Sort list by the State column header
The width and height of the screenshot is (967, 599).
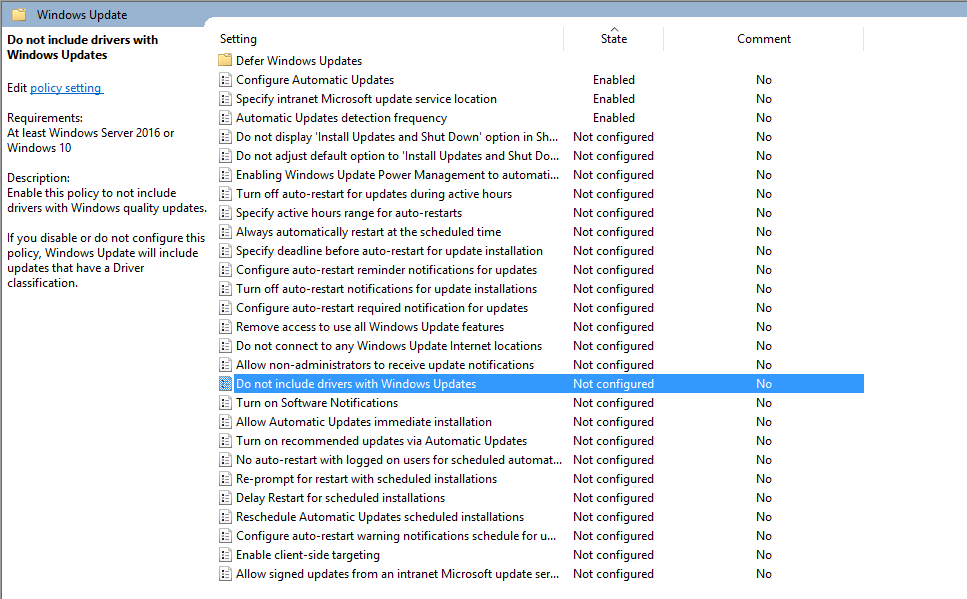[x=614, y=38]
